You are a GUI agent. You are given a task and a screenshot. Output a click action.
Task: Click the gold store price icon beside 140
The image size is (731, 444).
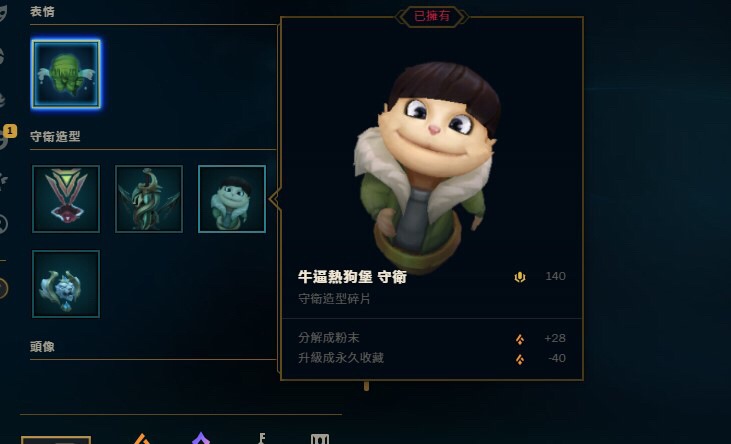(520, 277)
